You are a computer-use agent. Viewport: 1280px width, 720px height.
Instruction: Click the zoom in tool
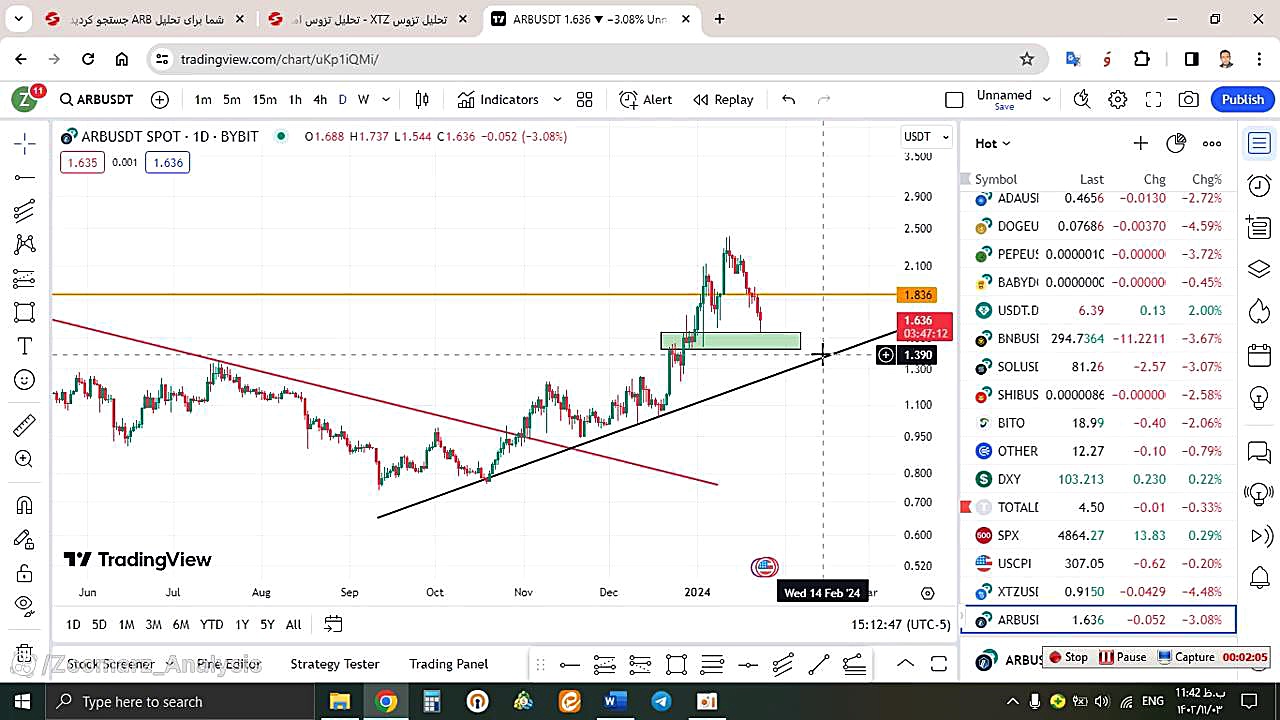point(25,460)
